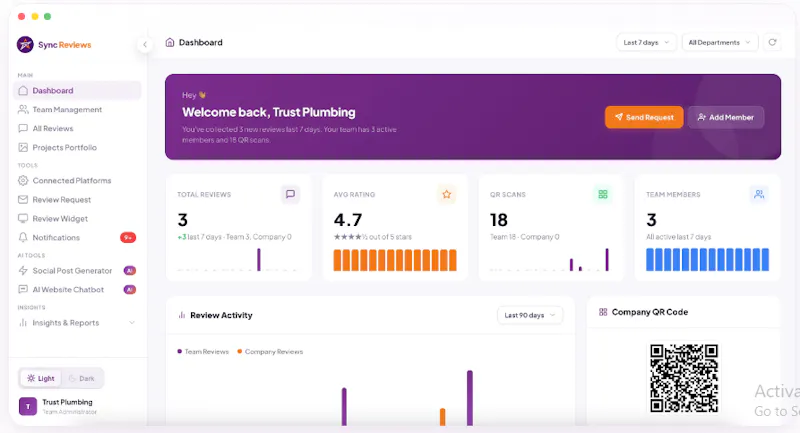This screenshot has height=433, width=800.
Task: Click the Social Post Generator lightning icon
Action: coord(23,270)
